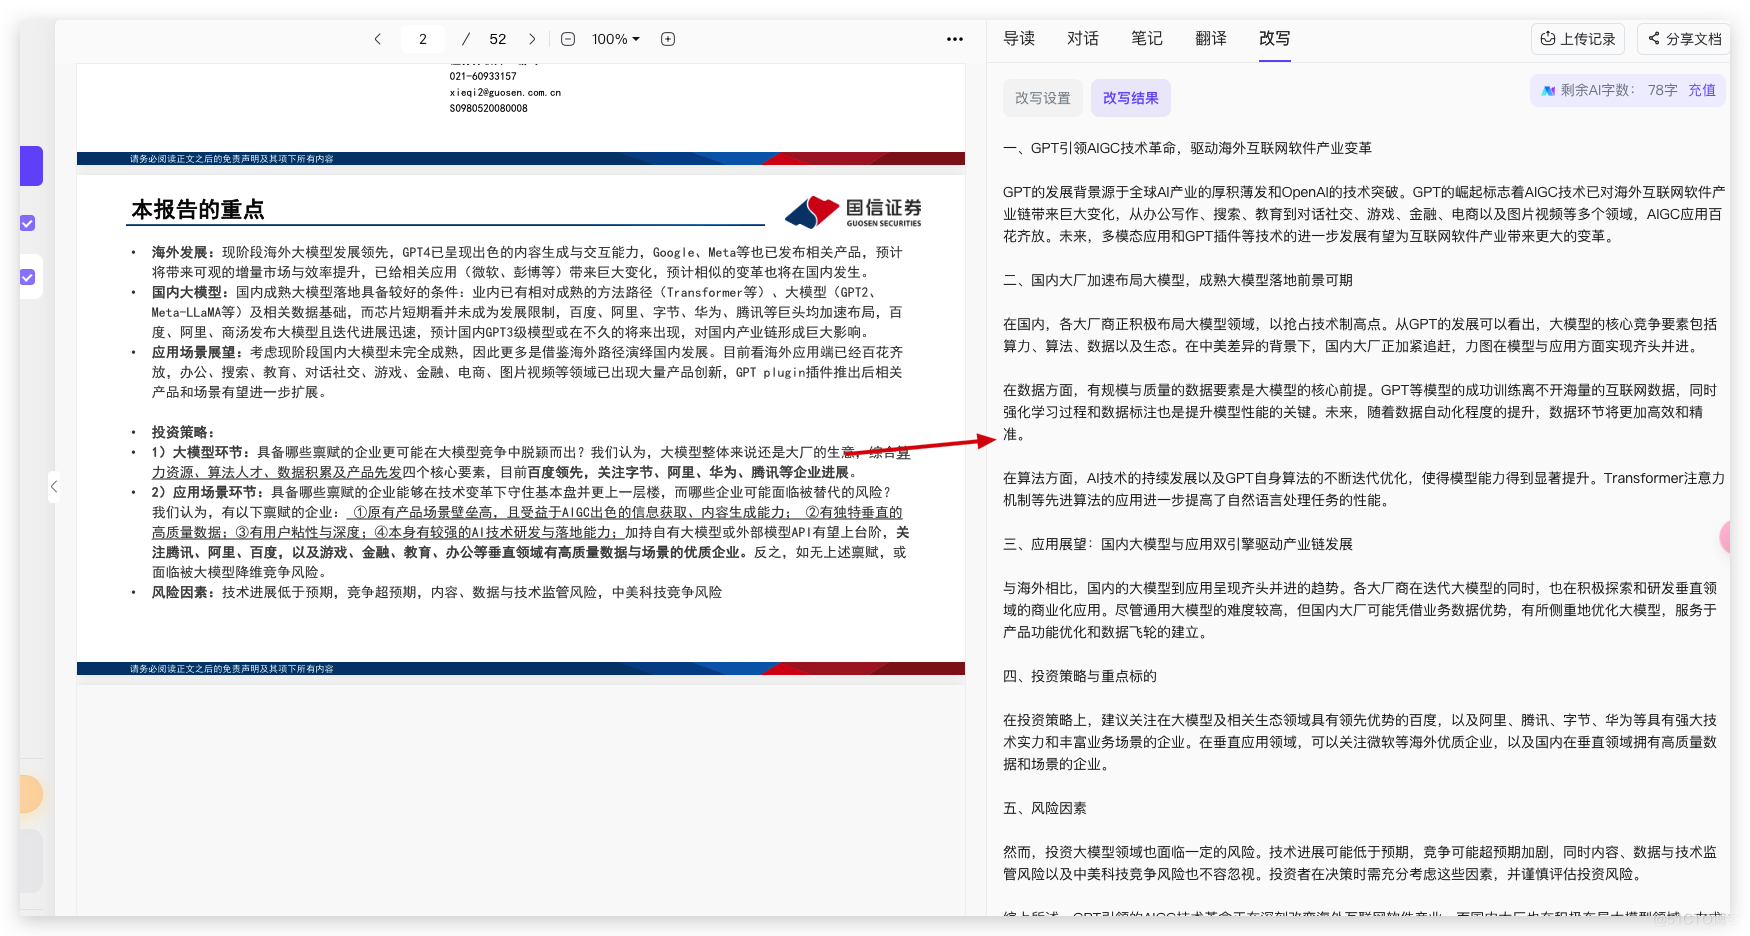
Task: Go to previous page arrow
Action: click(377, 39)
